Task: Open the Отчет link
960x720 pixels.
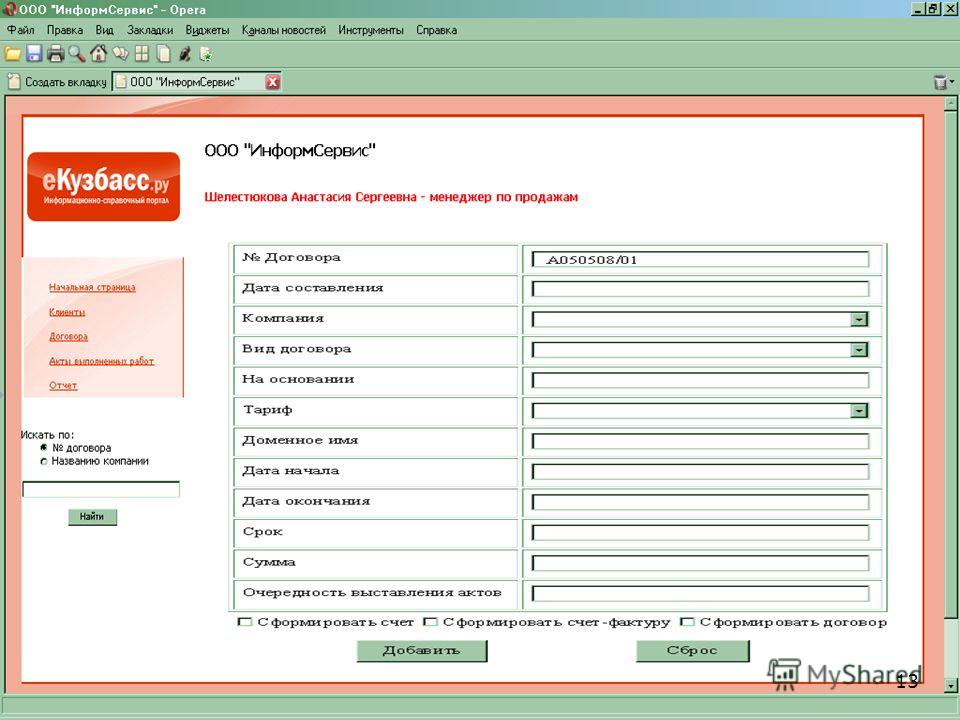Action: coord(64,386)
